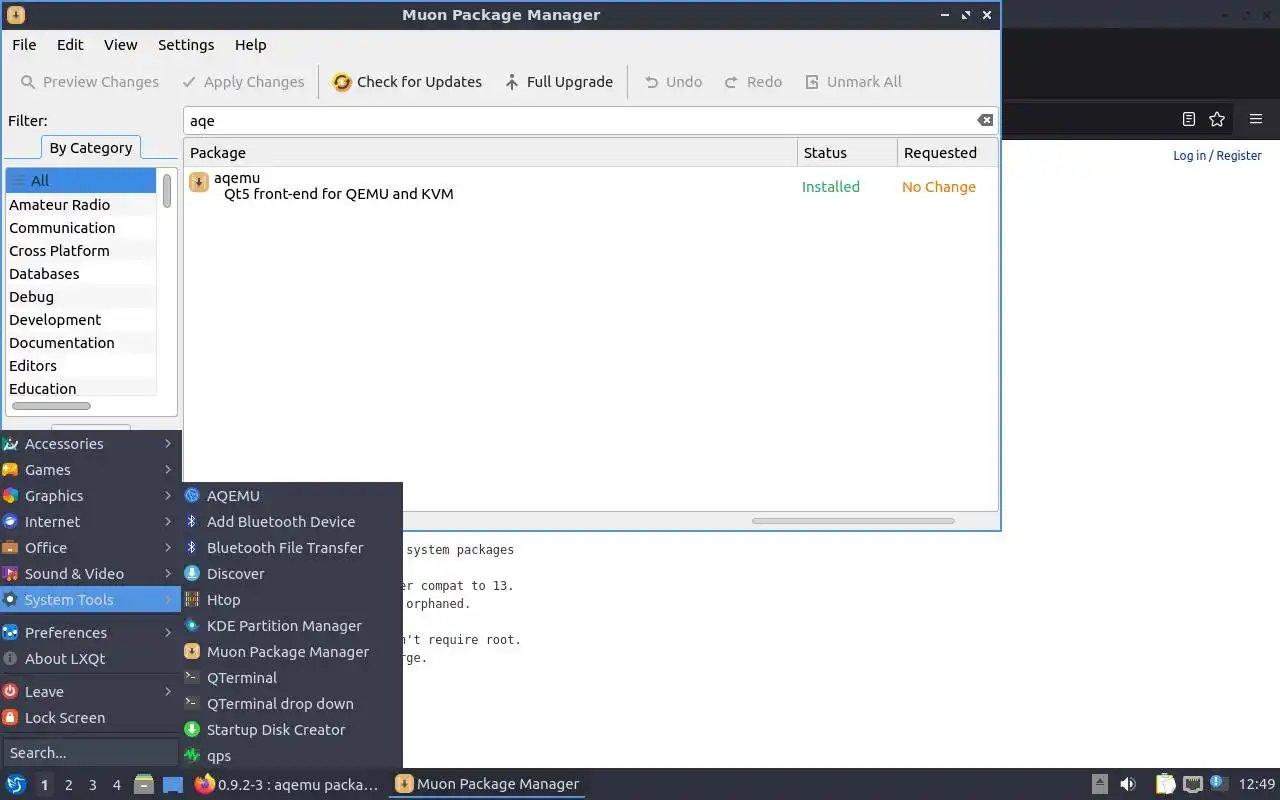Image resolution: width=1280 pixels, height=800 pixels.
Task: Open the File menu in Muon
Action: click(x=24, y=45)
